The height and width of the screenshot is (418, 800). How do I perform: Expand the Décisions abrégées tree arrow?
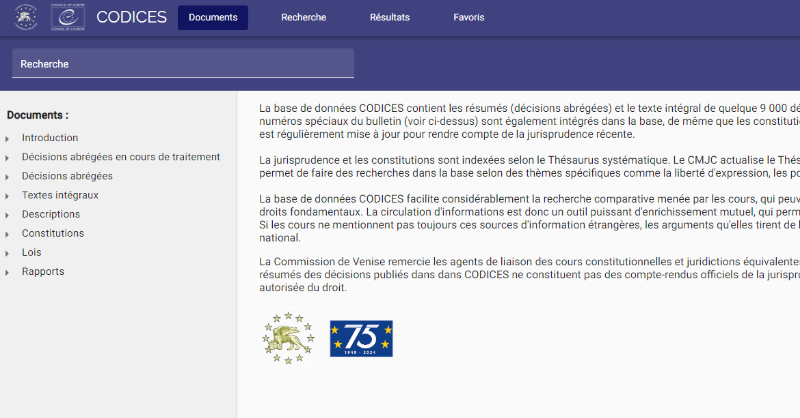(x=7, y=177)
